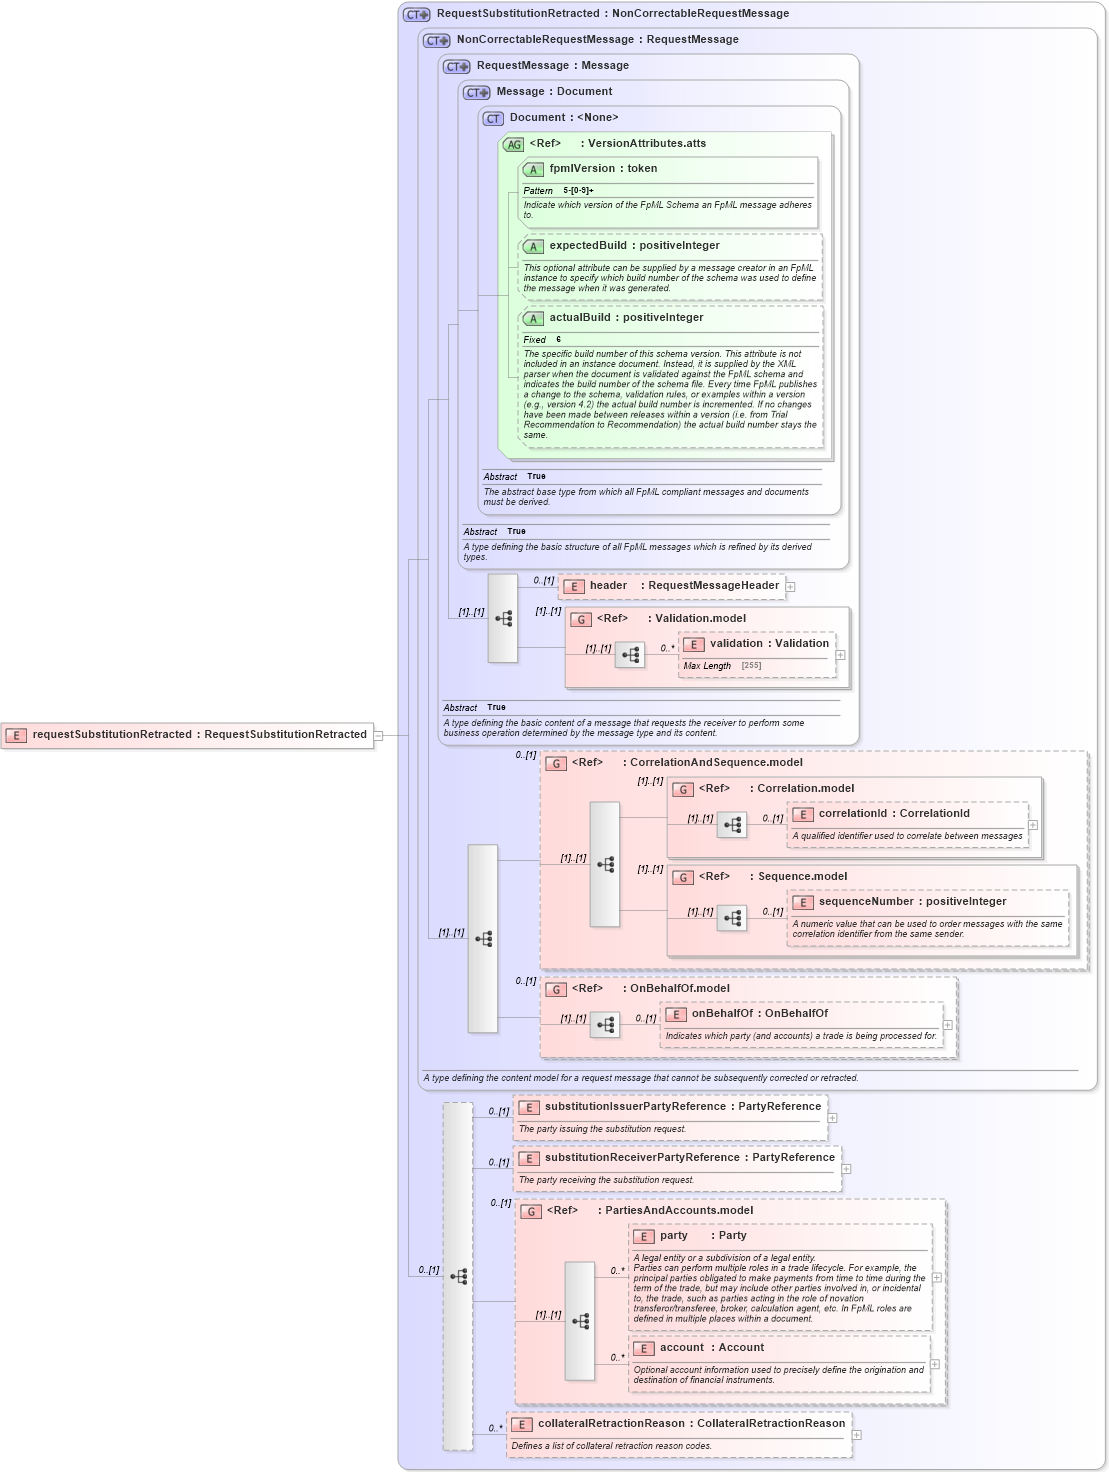
Task: Expand the validation : Validation element
Action: point(841,655)
